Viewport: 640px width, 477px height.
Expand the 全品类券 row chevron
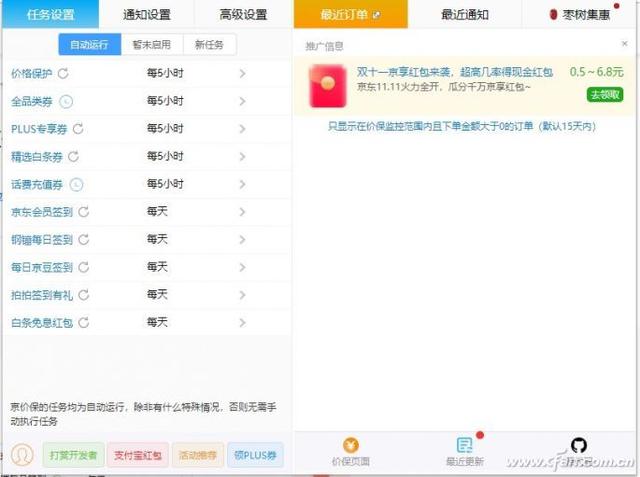click(242, 101)
